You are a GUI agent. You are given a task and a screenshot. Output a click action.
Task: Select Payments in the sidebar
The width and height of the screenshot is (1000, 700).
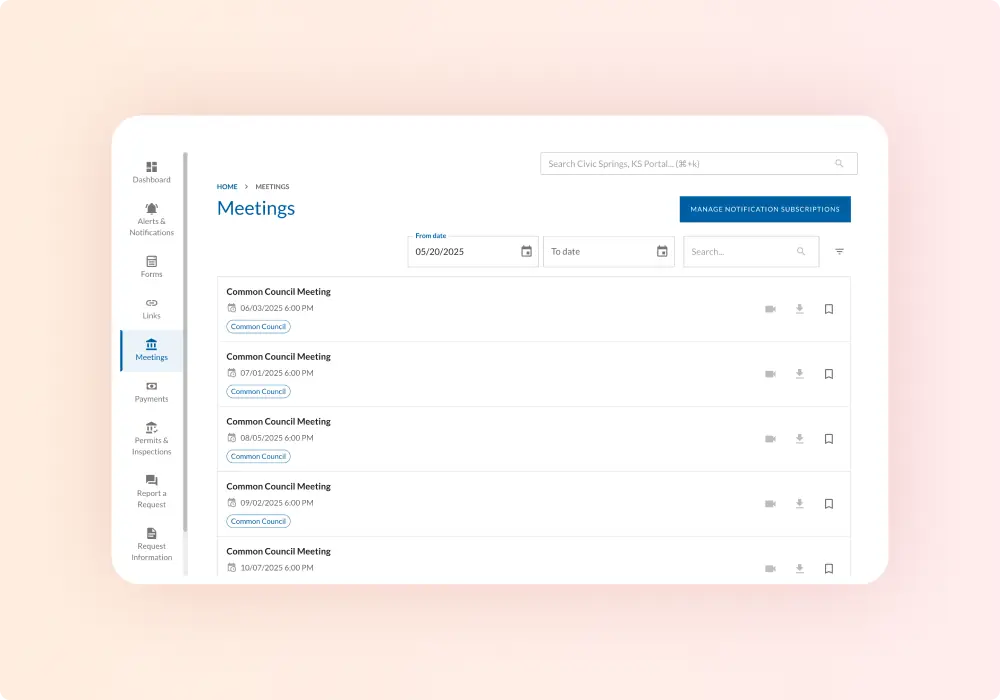(151, 391)
